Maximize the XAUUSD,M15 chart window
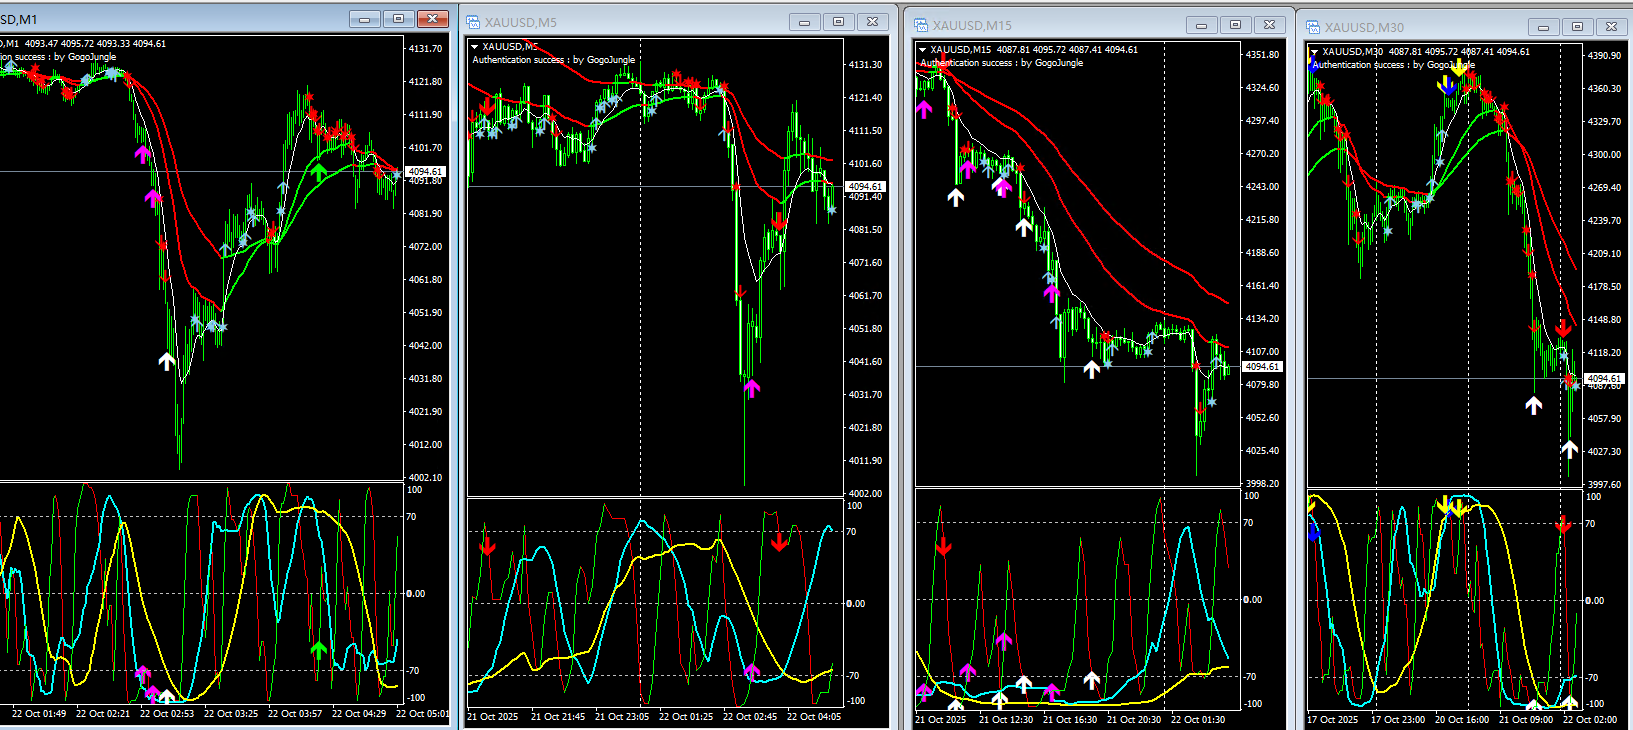Screen dimensions: 1633x730 click(x=1235, y=25)
